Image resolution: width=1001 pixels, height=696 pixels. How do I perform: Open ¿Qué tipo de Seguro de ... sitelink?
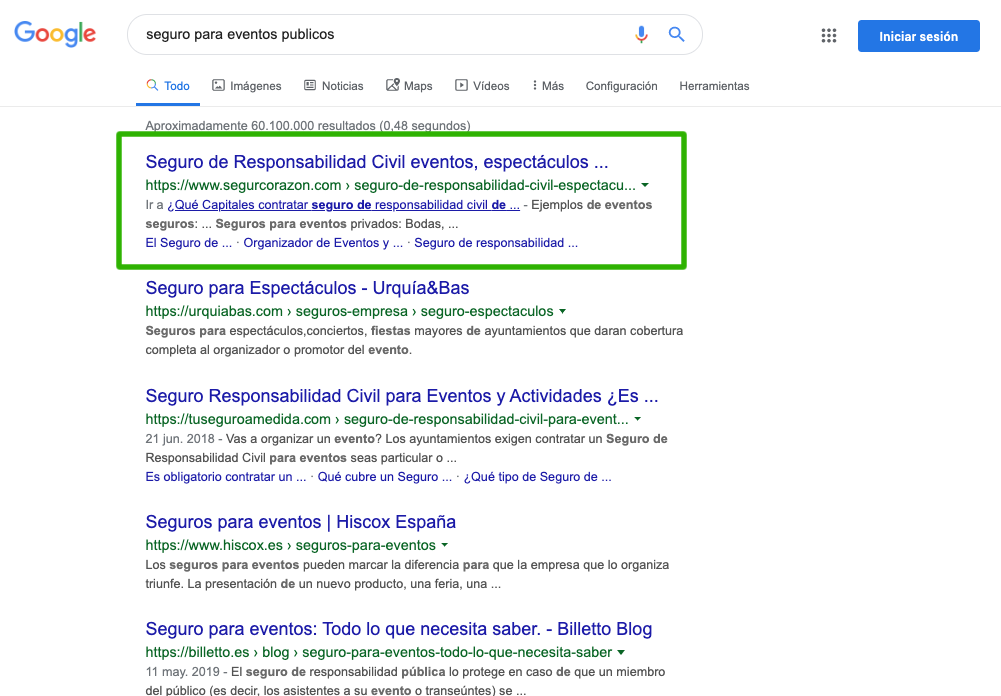[538, 477]
